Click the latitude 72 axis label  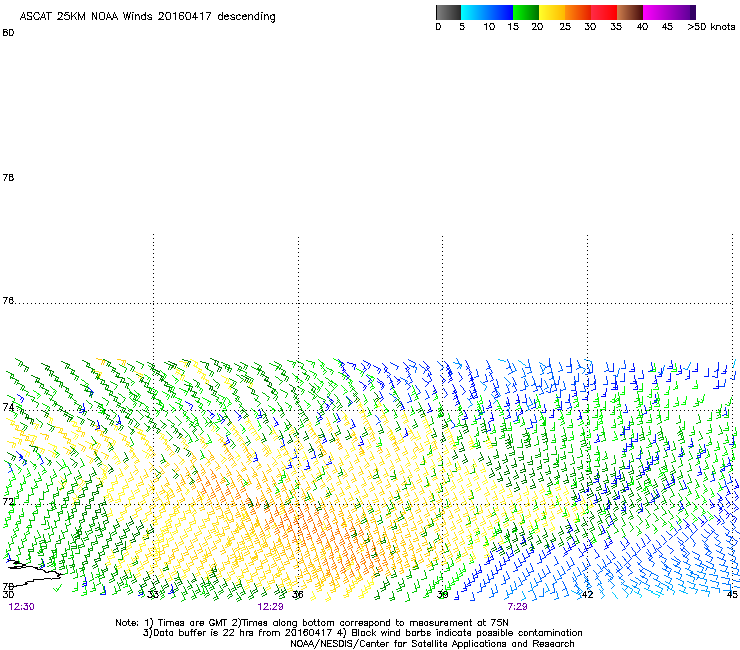(x=8, y=501)
